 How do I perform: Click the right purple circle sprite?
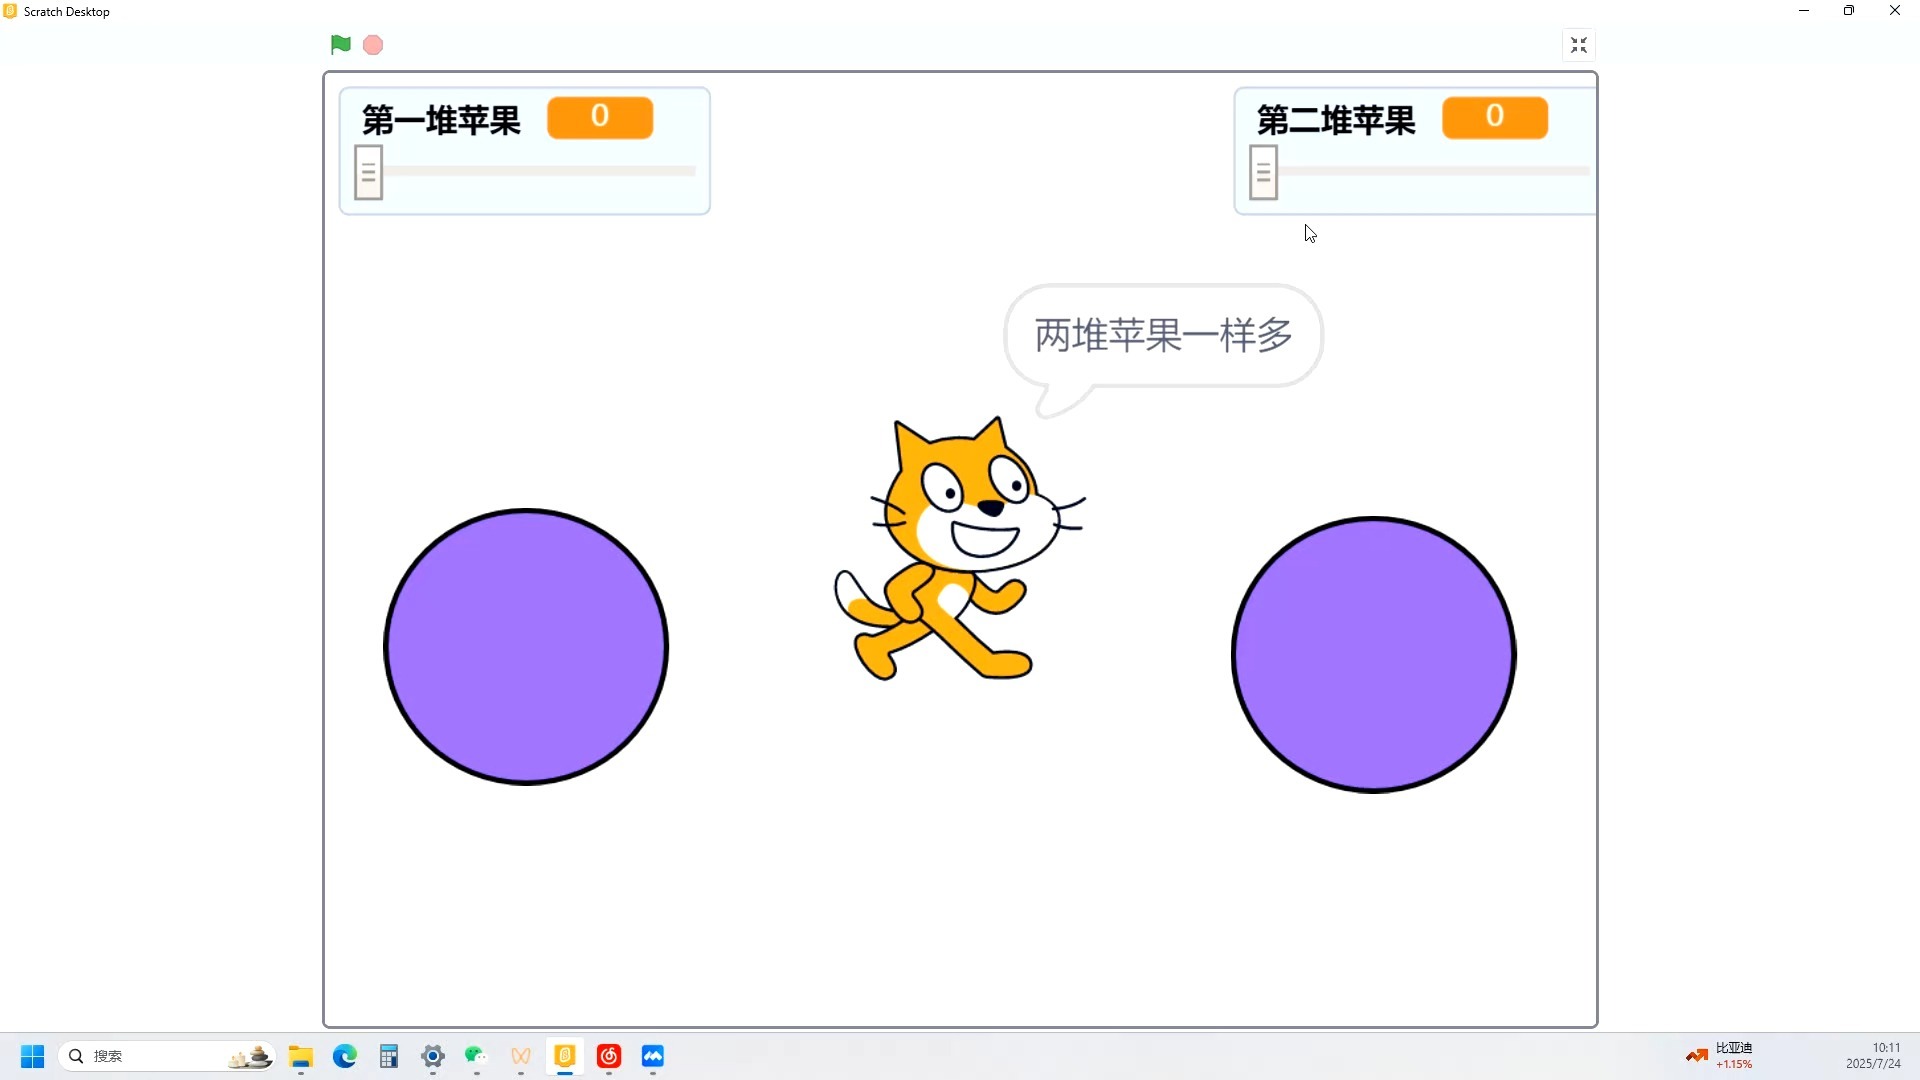pos(1373,655)
